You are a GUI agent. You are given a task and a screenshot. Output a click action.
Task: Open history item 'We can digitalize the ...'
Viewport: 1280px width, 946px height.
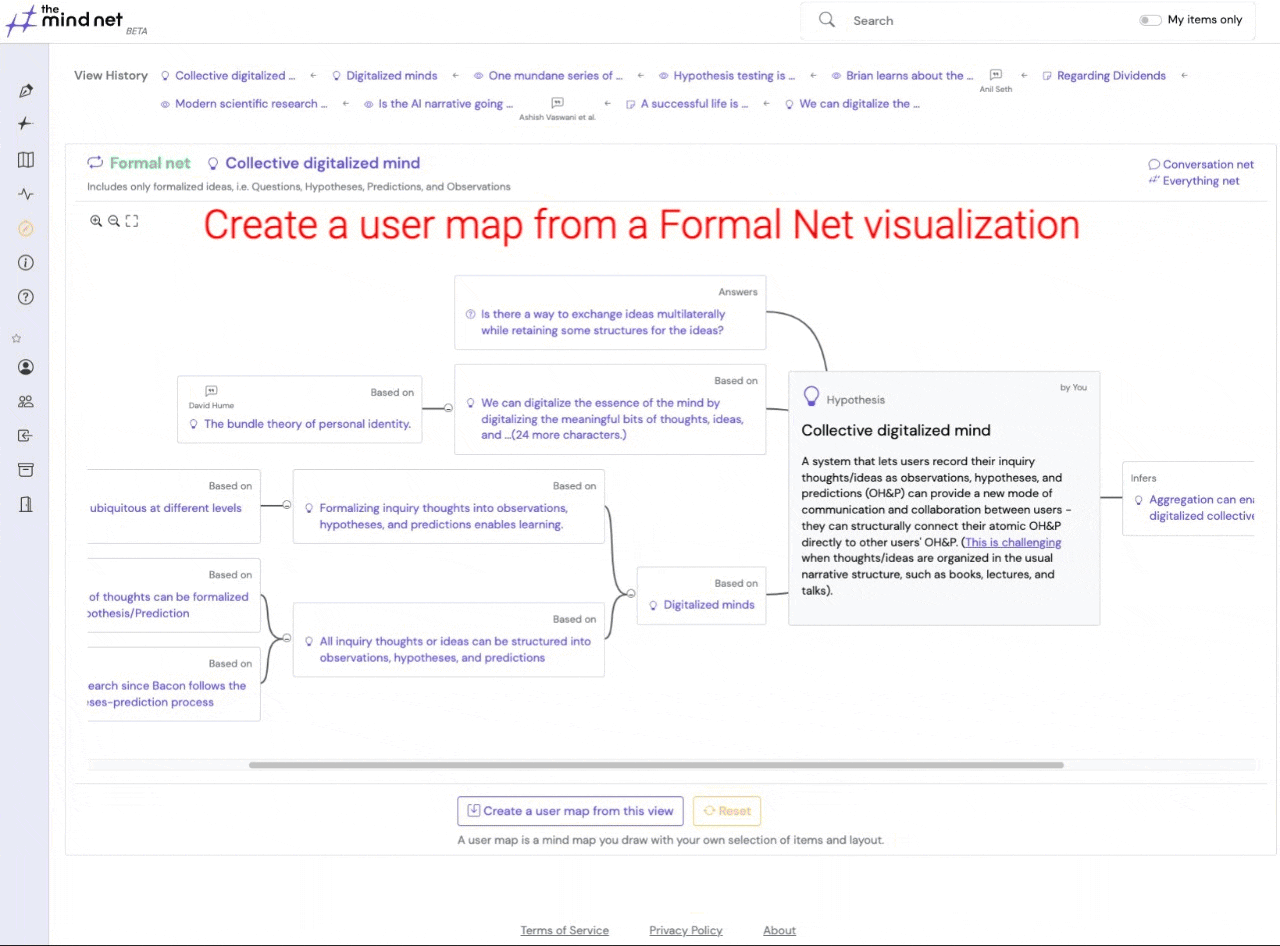pos(859,103)
